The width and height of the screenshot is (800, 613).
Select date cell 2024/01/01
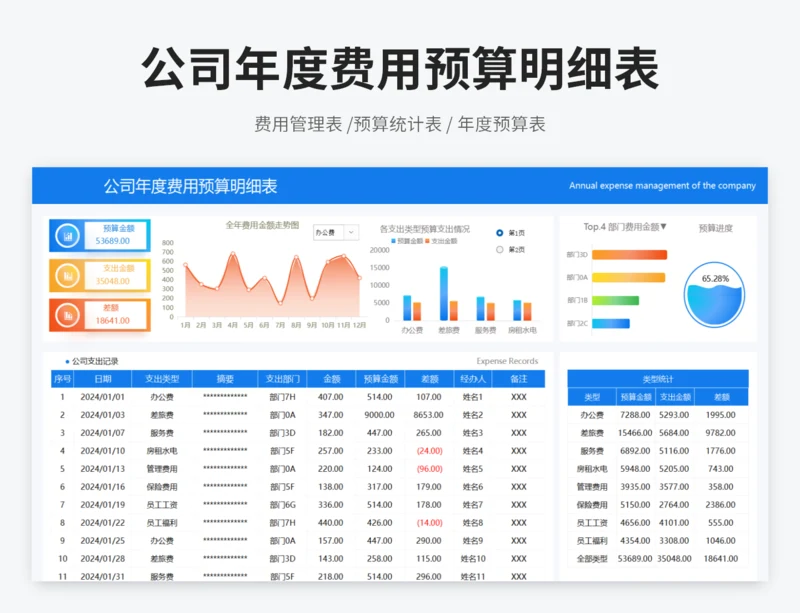103,397
